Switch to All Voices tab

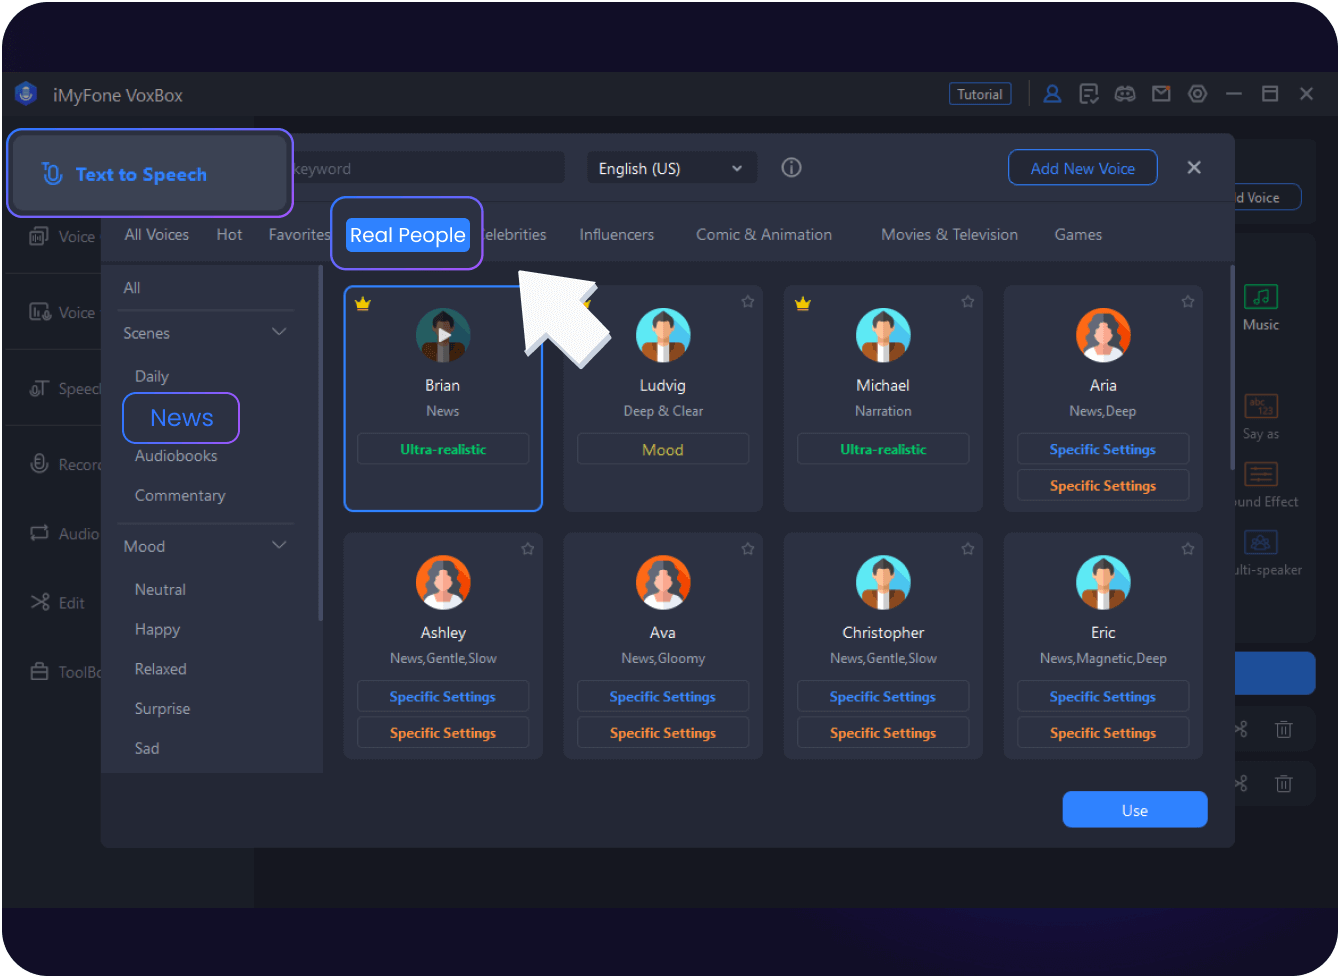(157, 234)
